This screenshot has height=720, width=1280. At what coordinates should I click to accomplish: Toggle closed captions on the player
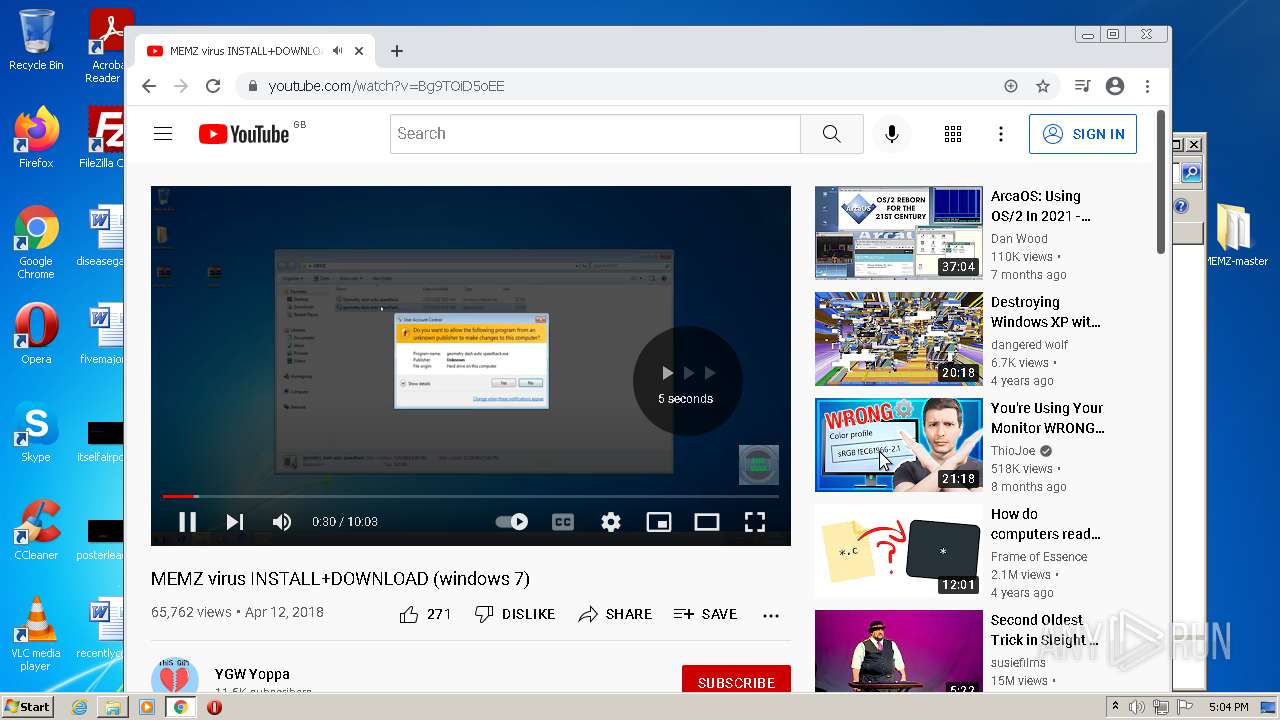click(x=563, y=521)
